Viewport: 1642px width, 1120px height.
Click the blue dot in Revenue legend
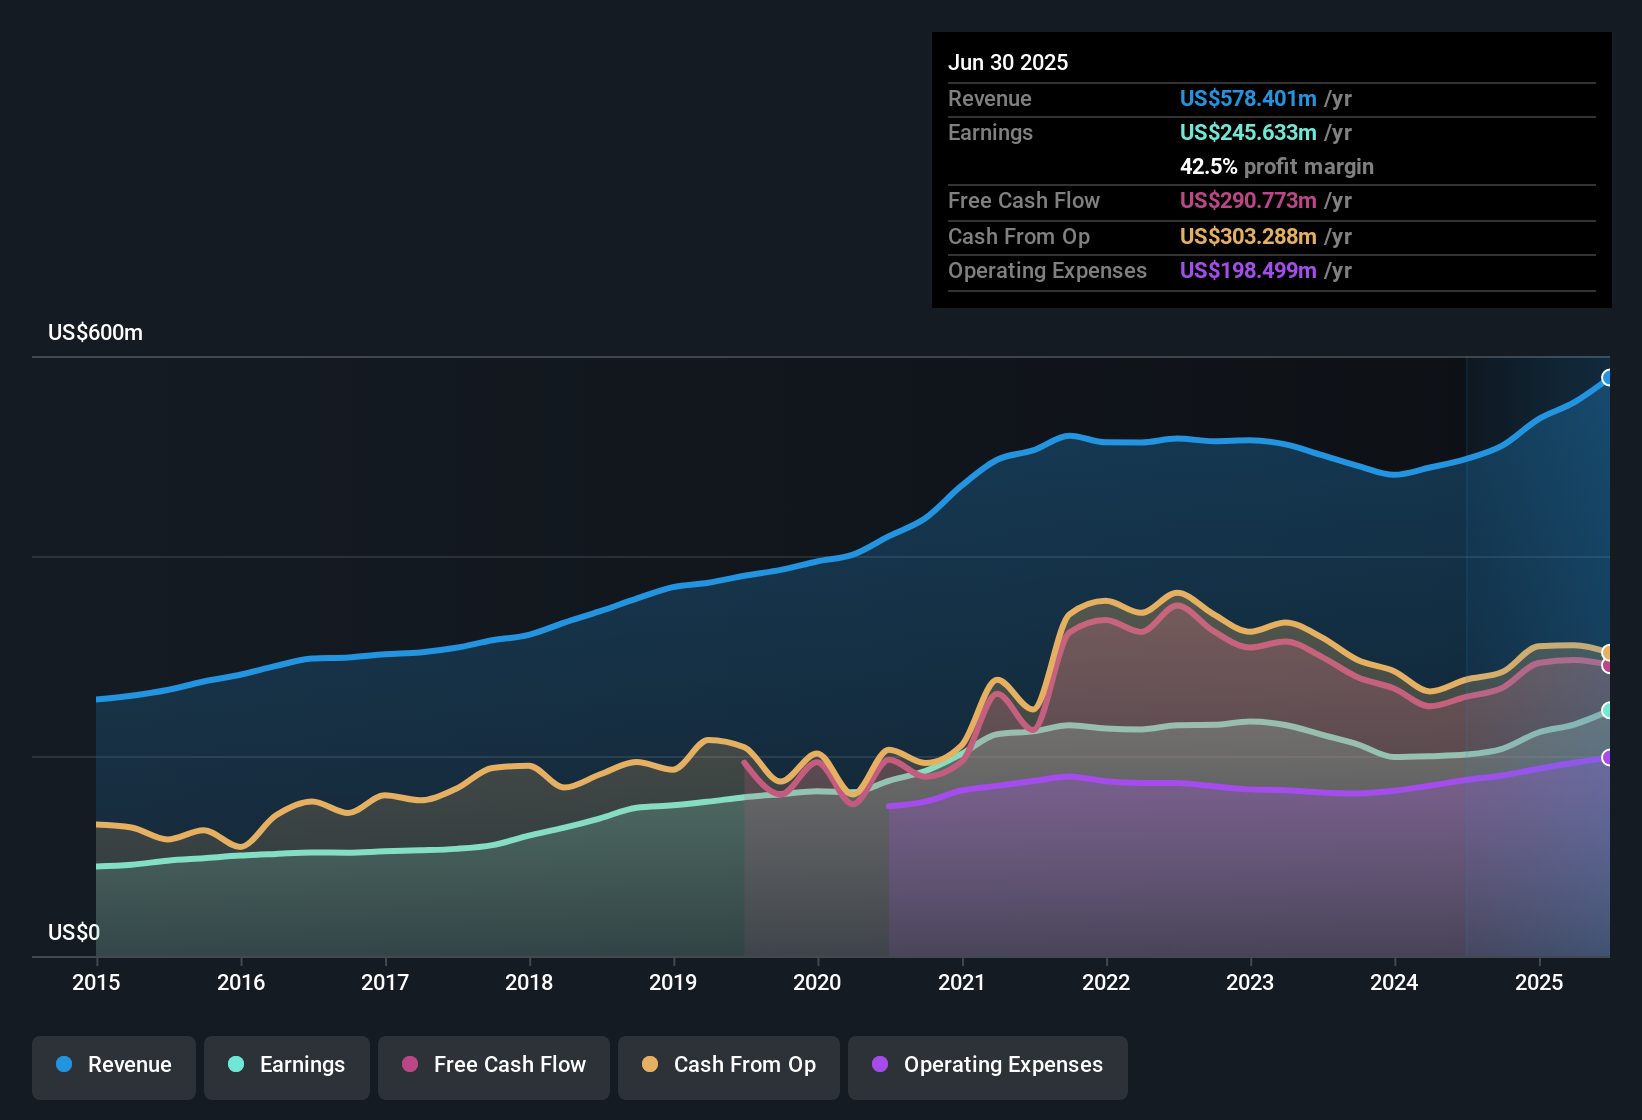(64, 1064)
